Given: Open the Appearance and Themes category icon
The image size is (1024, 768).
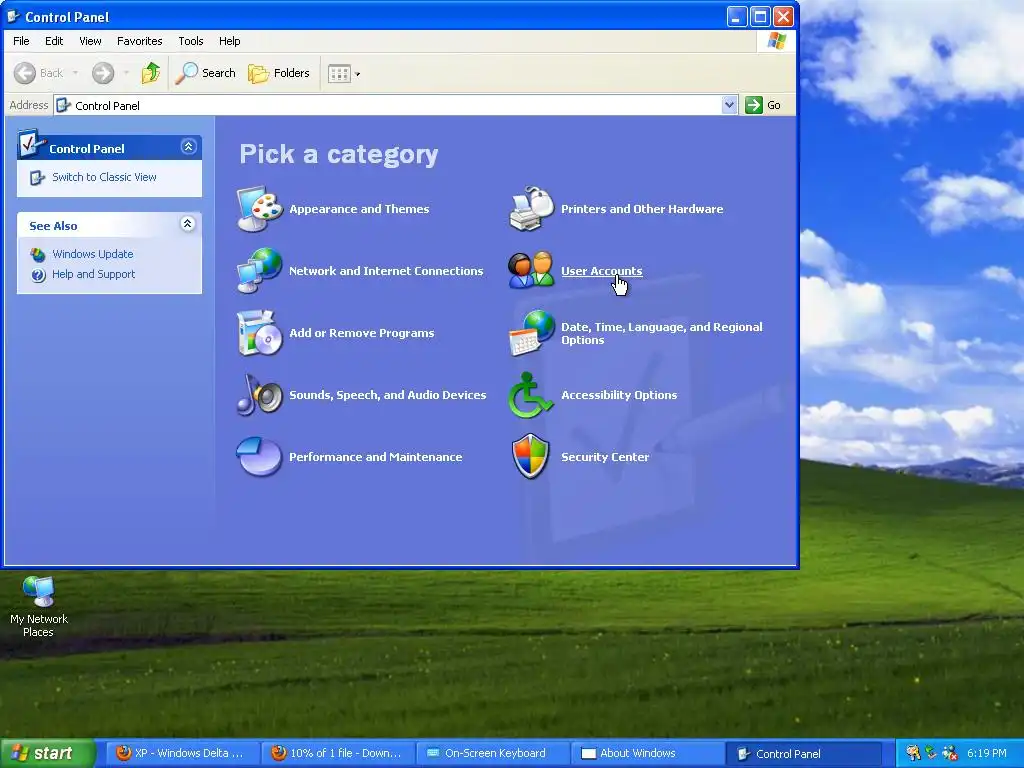Looking at the screenshot, I should pos(259,209).
